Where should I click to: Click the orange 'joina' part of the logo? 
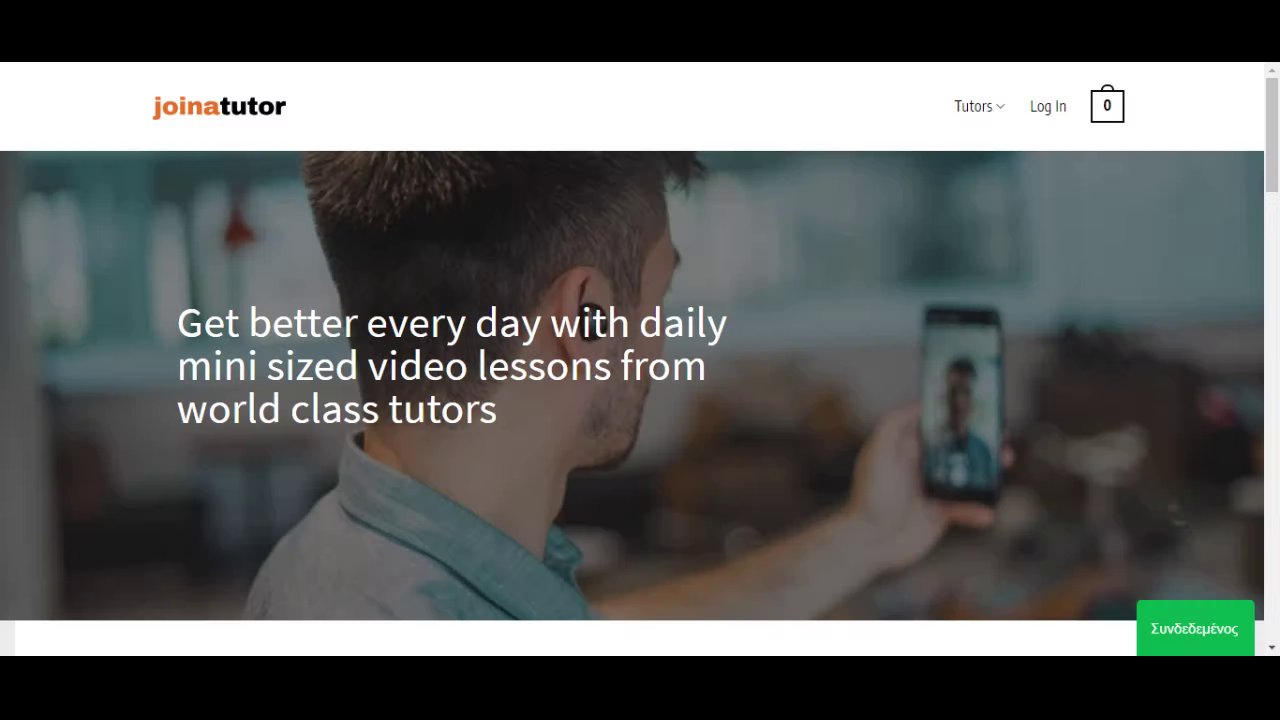(x=185, y=107)
